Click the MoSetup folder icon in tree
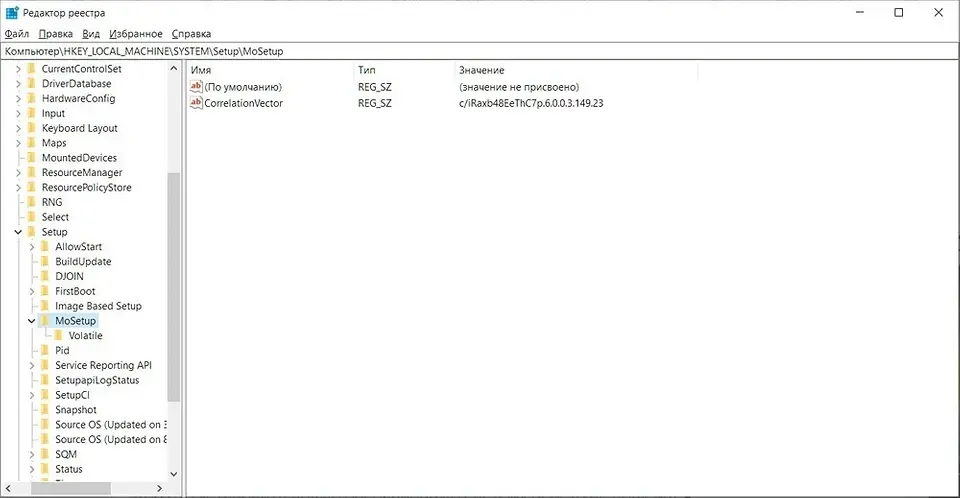The height and width of the screenshot is (498, 960). pos(45,321)
